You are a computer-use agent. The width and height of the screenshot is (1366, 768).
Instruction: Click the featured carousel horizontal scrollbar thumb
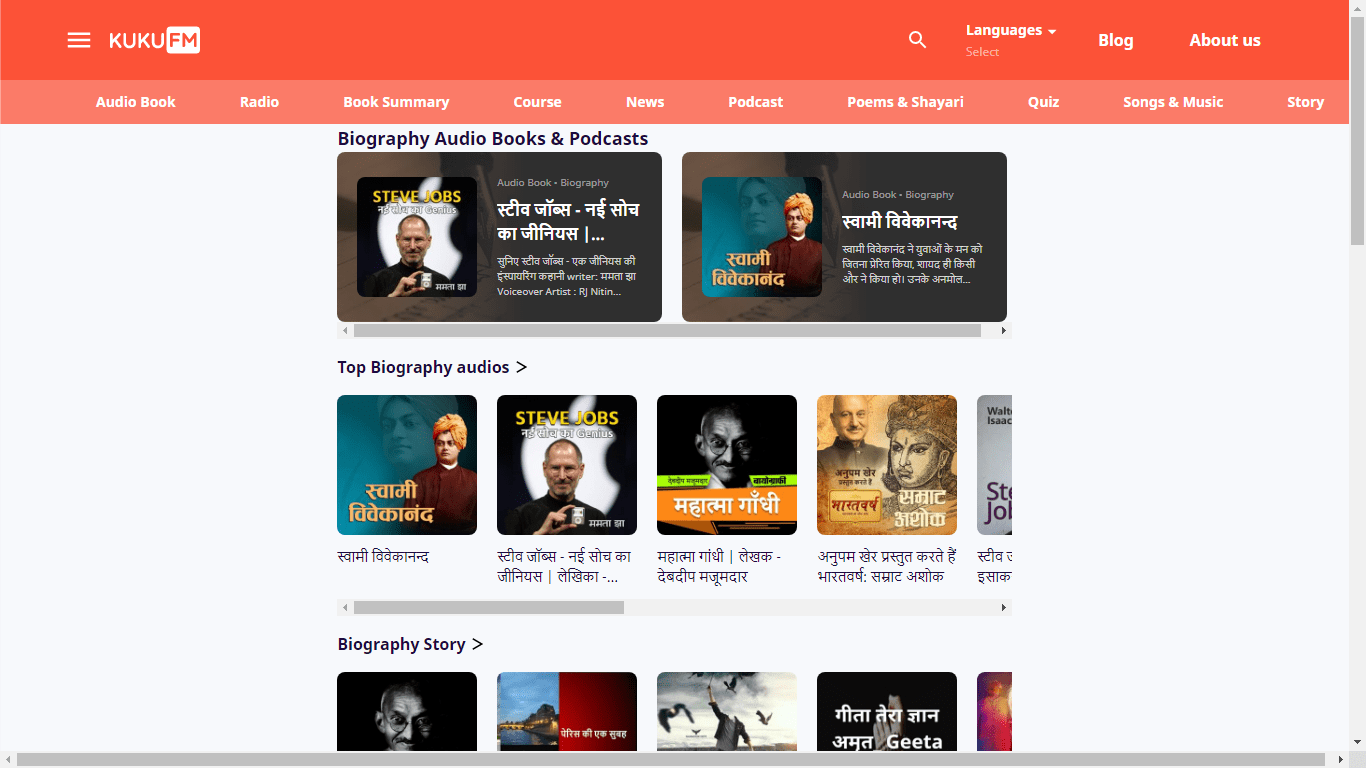[667, 330]
